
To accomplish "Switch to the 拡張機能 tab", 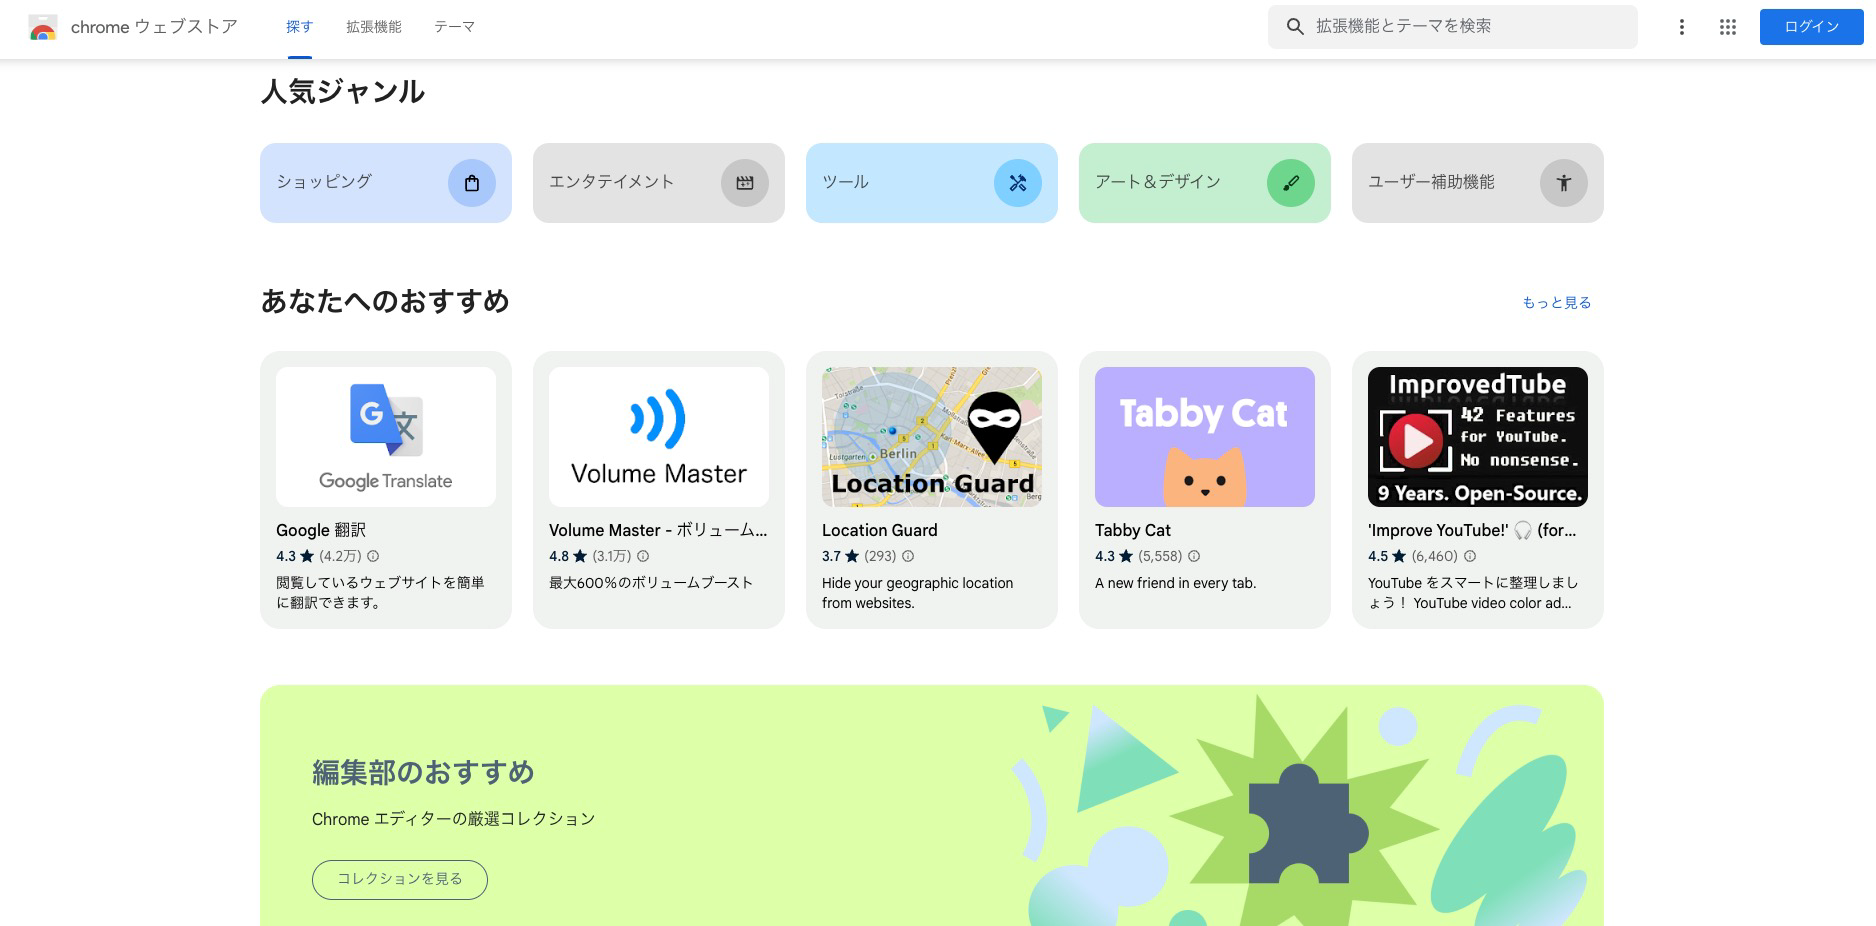I will click(x=373, y=27).
